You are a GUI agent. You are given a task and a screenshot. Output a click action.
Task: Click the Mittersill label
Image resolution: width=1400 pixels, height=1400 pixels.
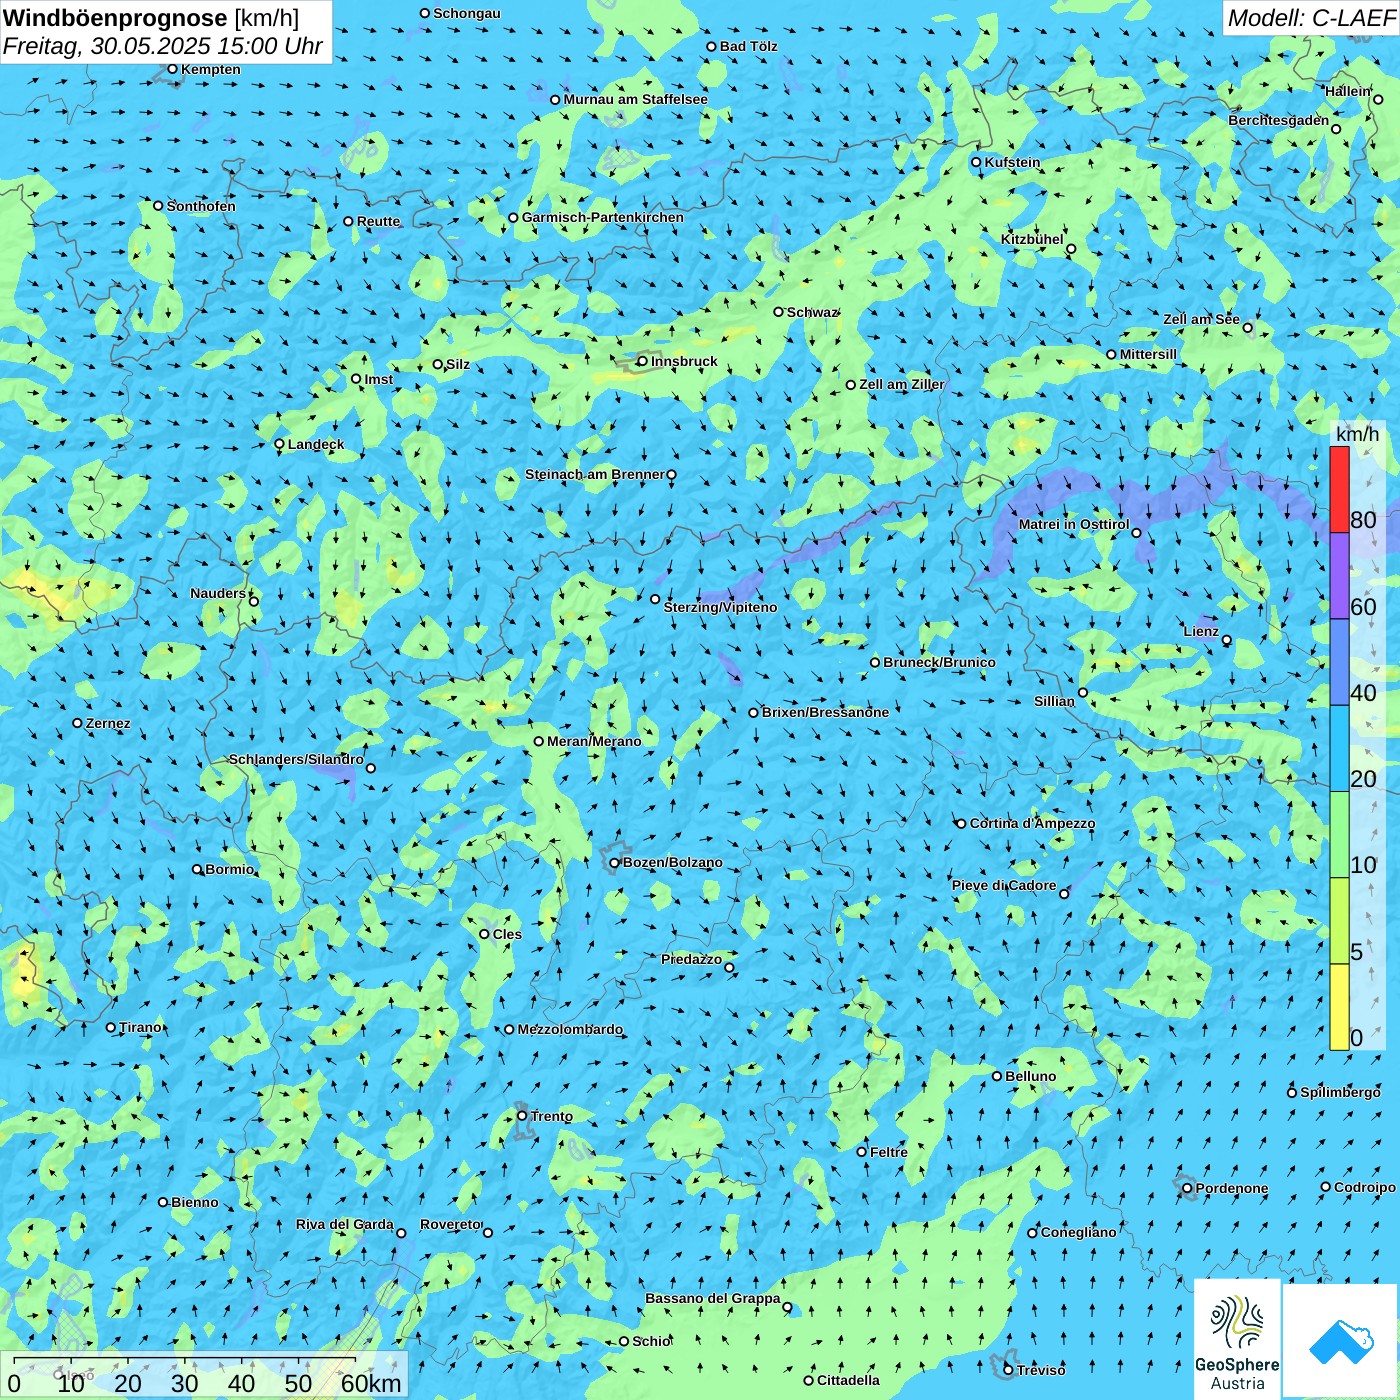tap(1148, 354)
